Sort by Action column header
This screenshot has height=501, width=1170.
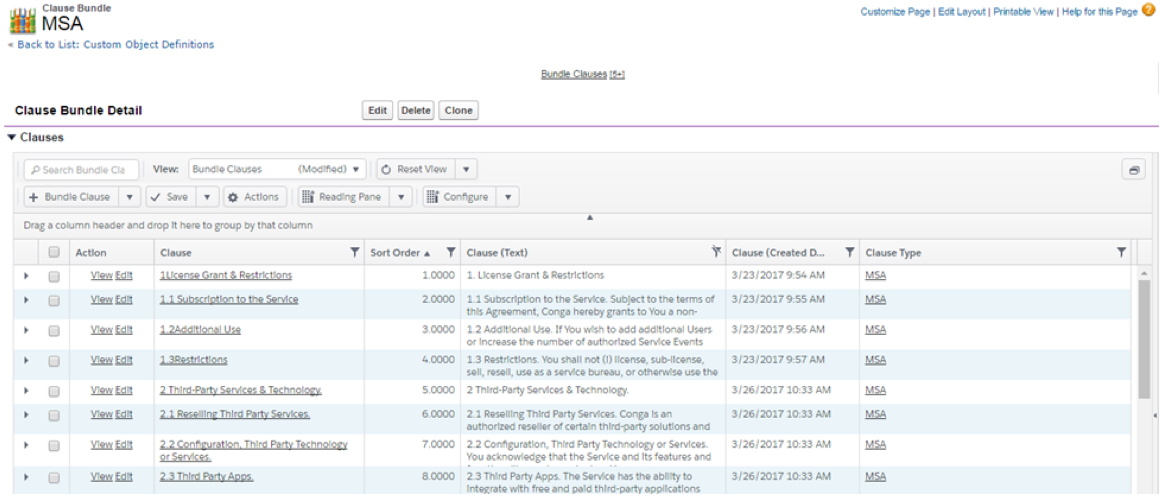pyautogui.click(x=91, y=253)
